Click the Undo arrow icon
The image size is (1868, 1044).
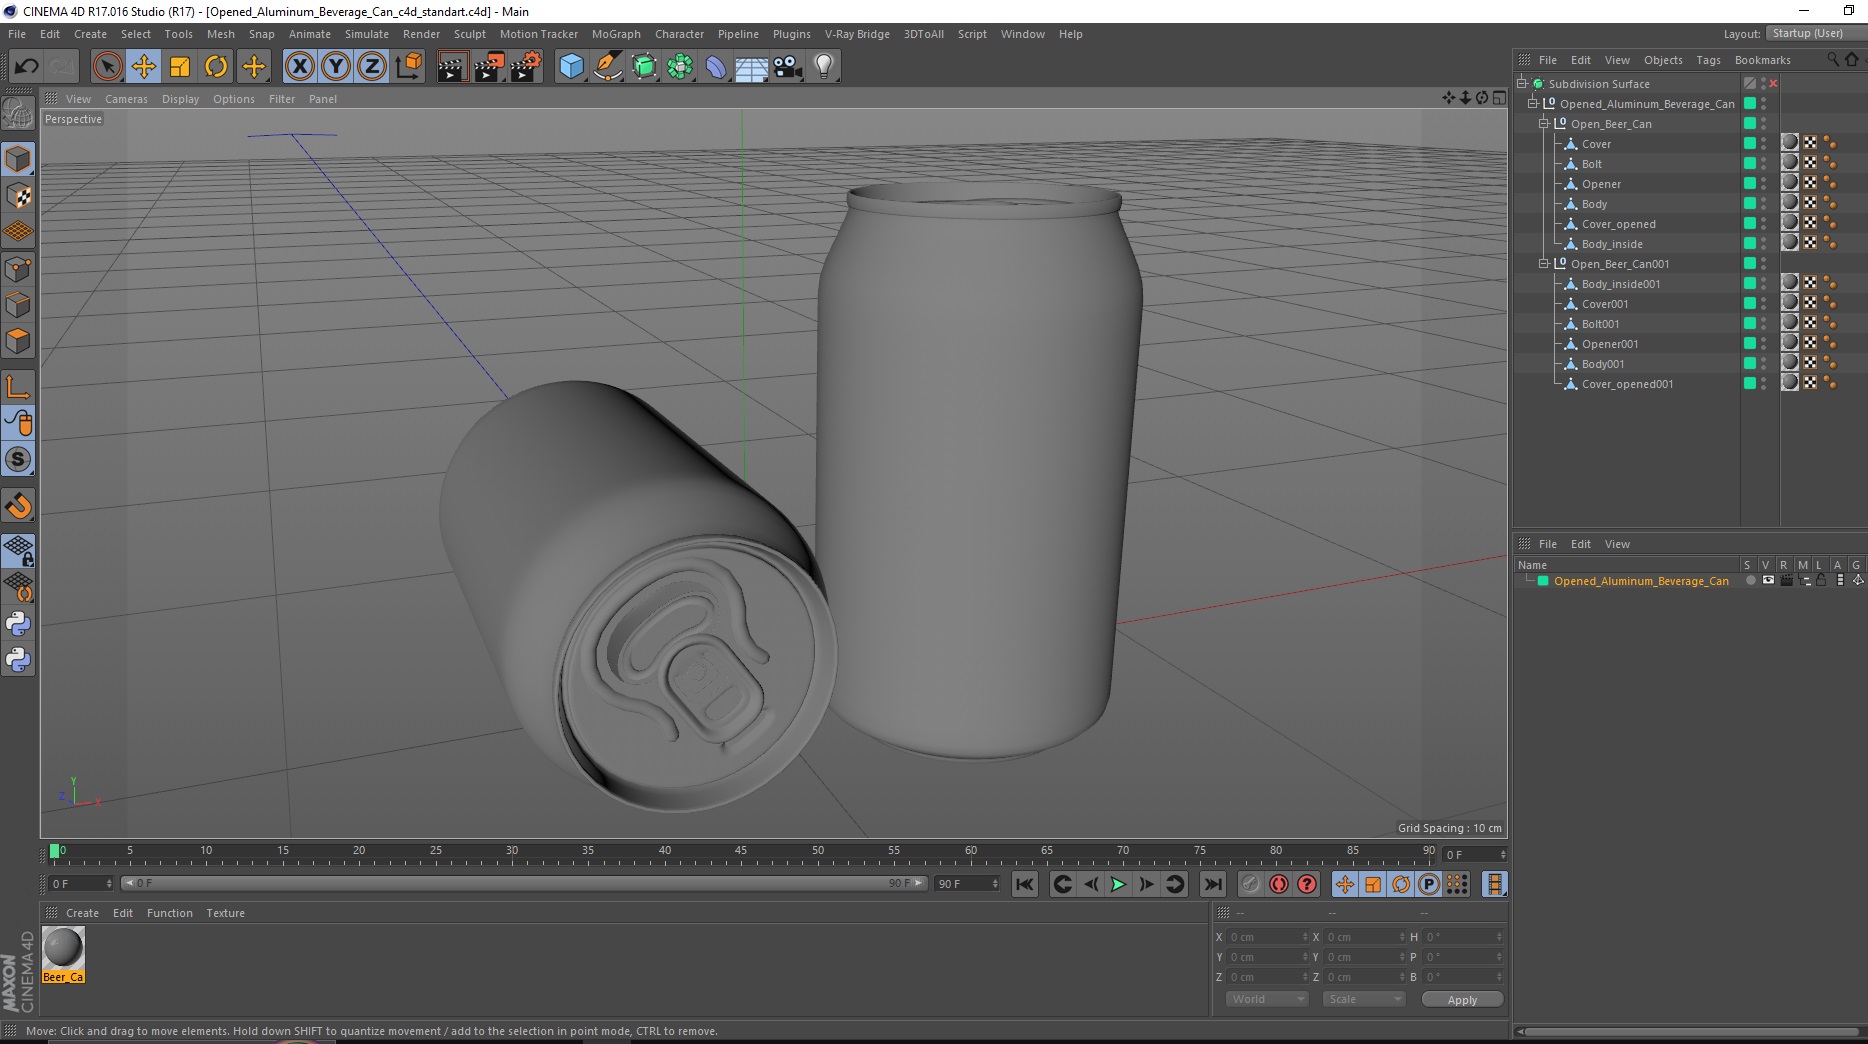[26, 67]
